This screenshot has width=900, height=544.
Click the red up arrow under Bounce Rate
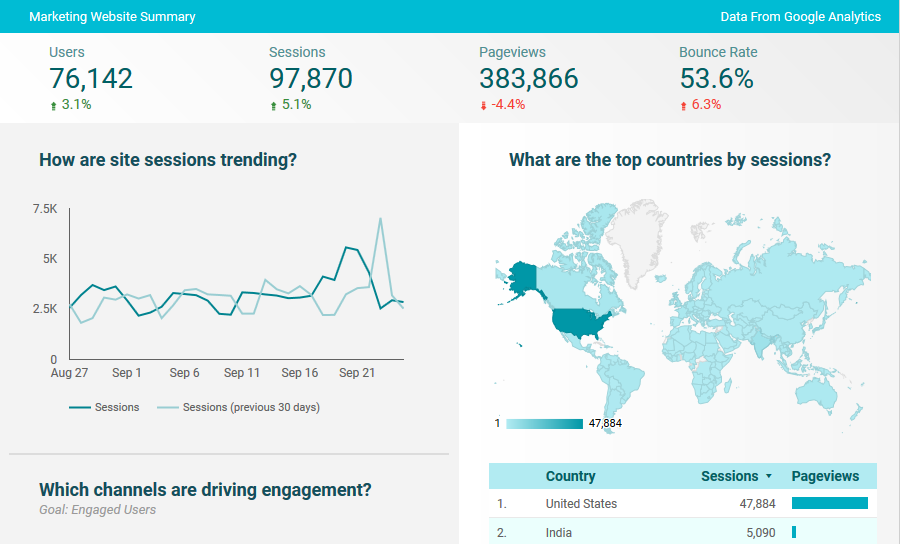click(x=683, y=105)
